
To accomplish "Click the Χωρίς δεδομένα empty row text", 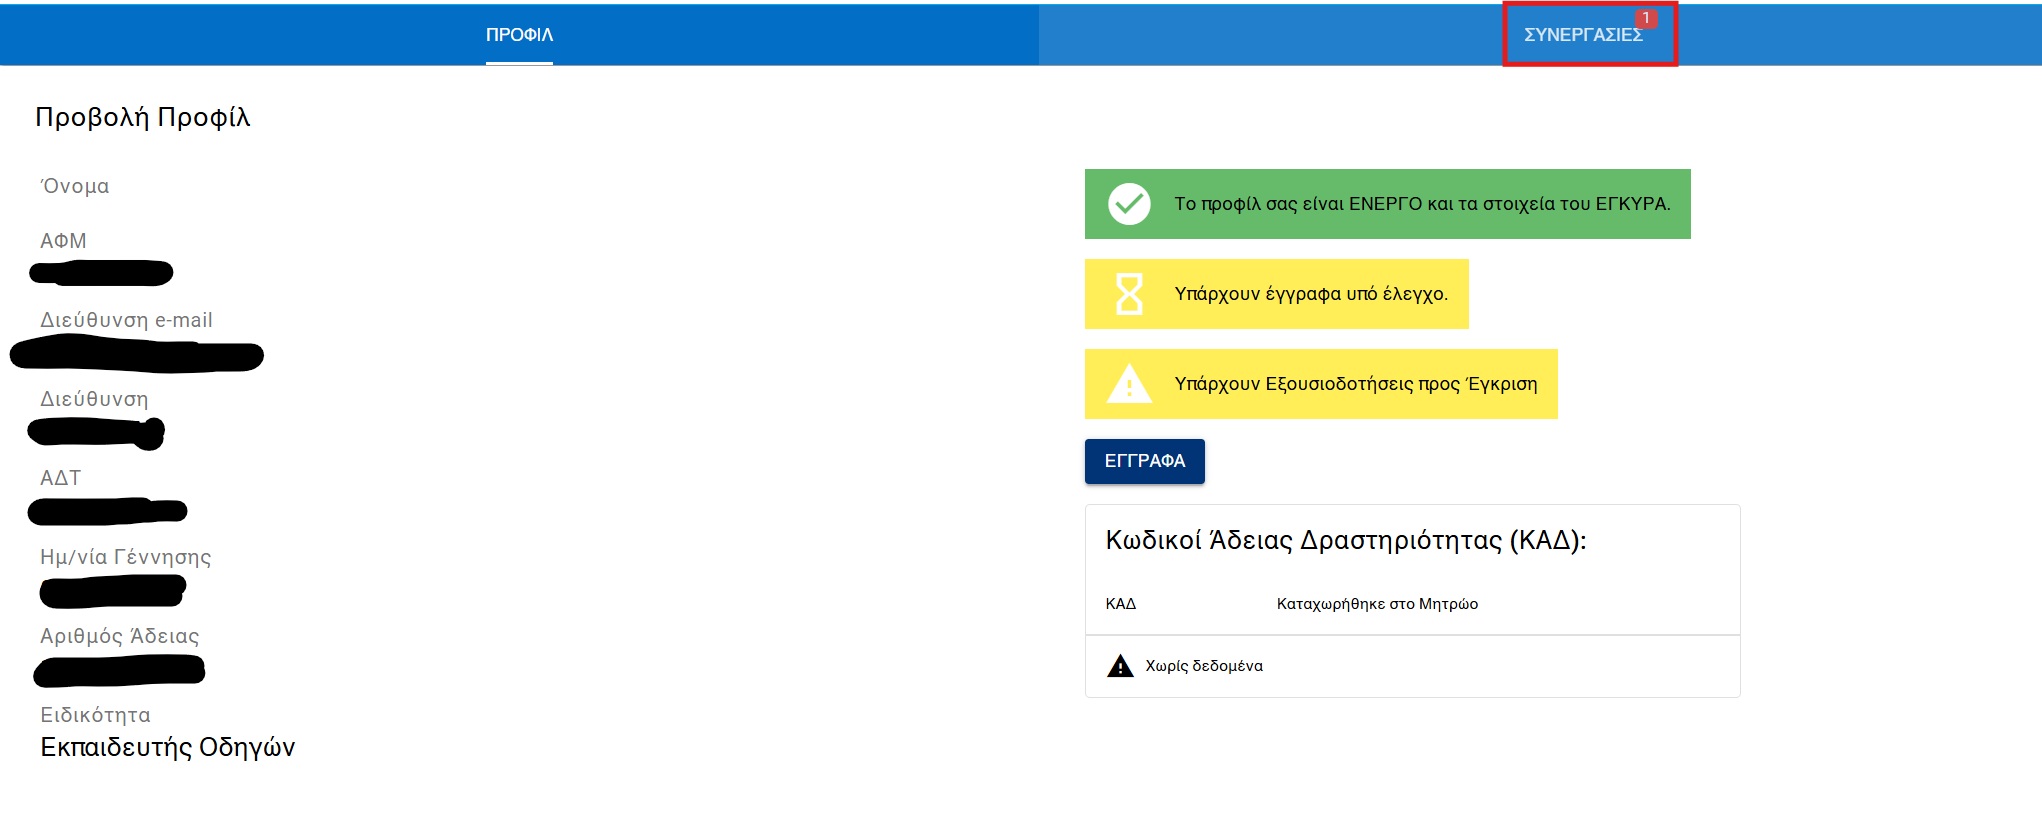I will pos(1203,666).
